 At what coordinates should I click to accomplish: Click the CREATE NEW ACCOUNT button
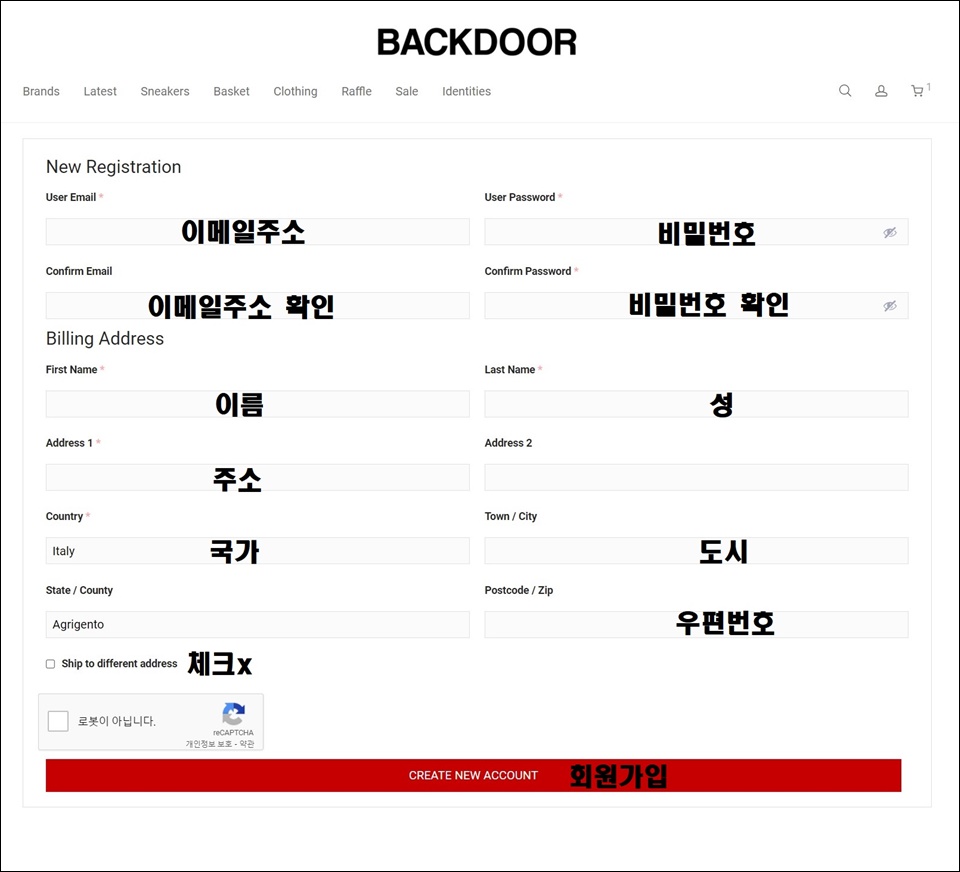pos(473,775)
